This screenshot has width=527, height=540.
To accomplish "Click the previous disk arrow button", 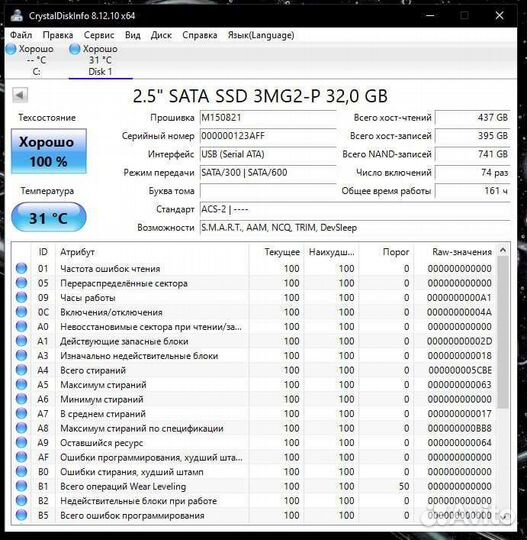I will [x=20, y=95].
